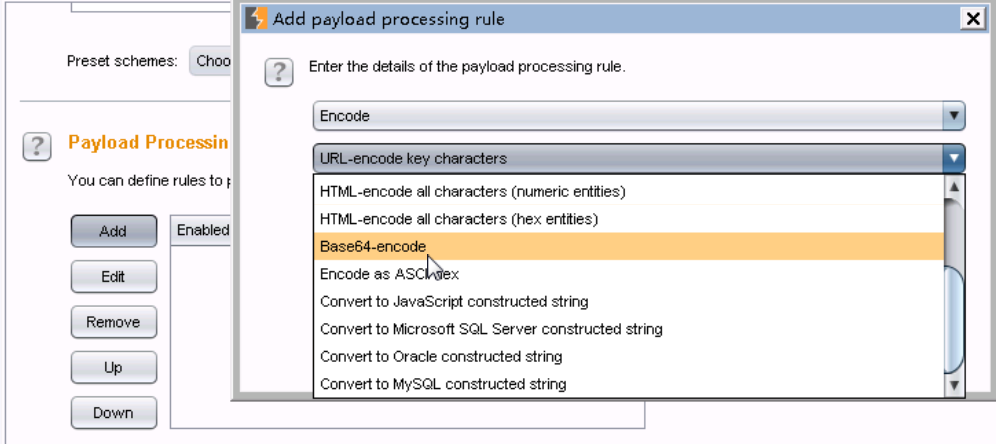
Task: Select HTML-encode all characters (hex entities)
Action: (x=458, y=218)
